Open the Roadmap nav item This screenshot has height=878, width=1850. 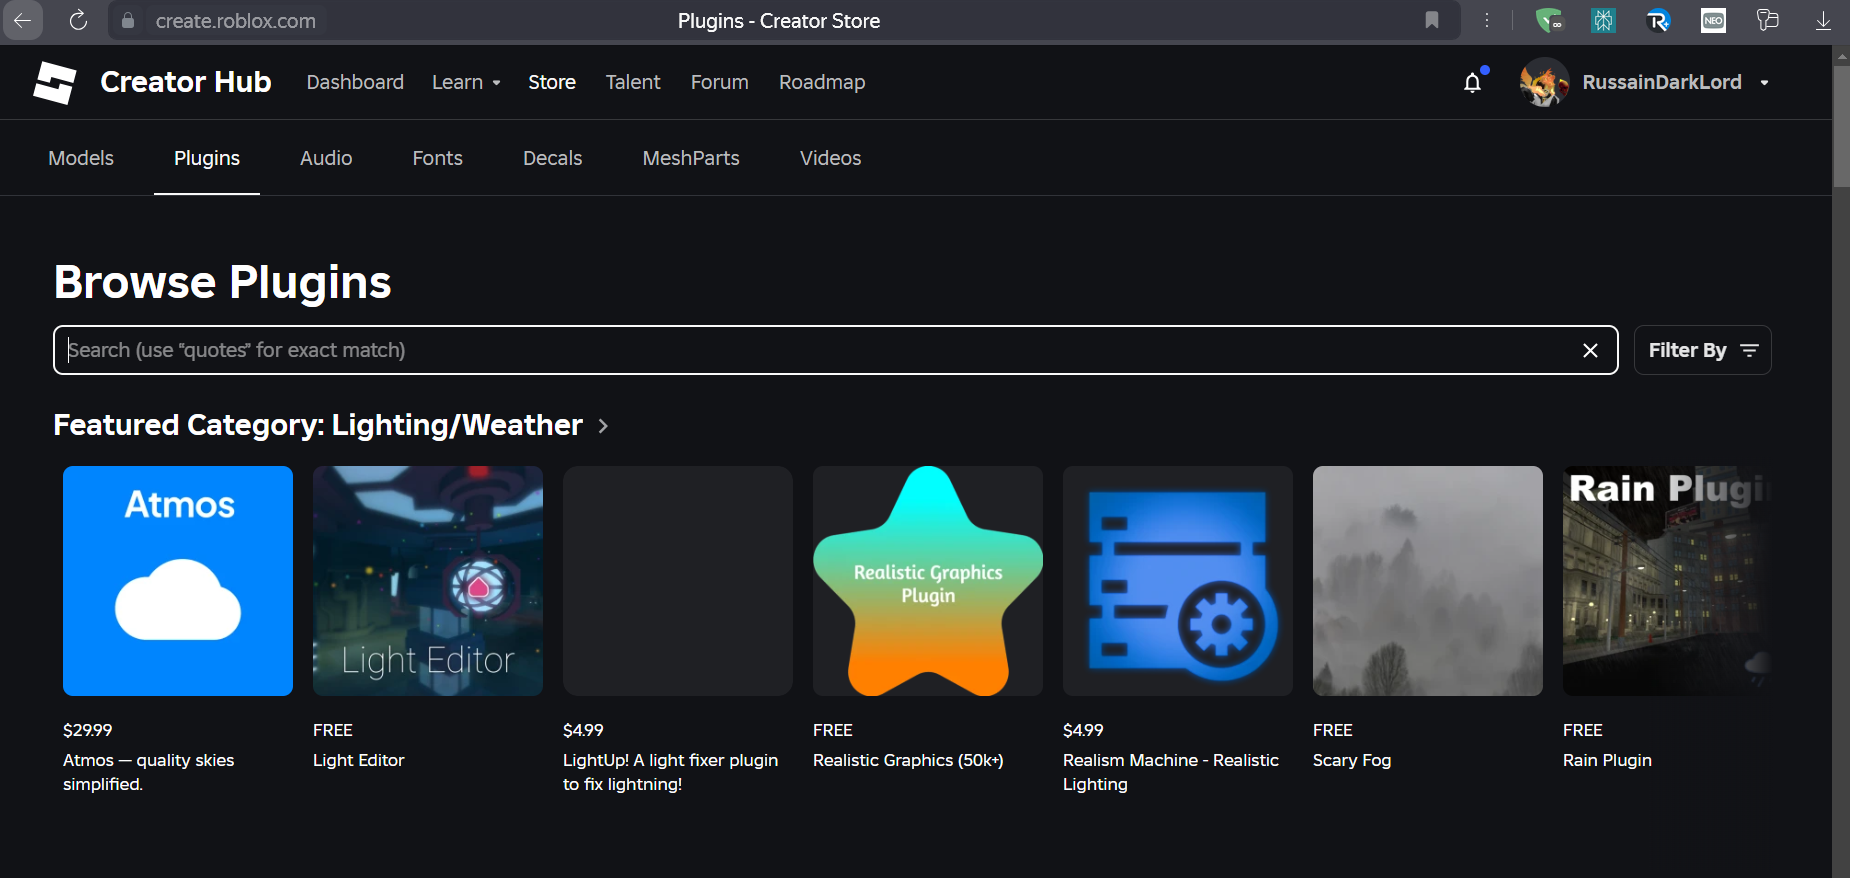(822, 82)
